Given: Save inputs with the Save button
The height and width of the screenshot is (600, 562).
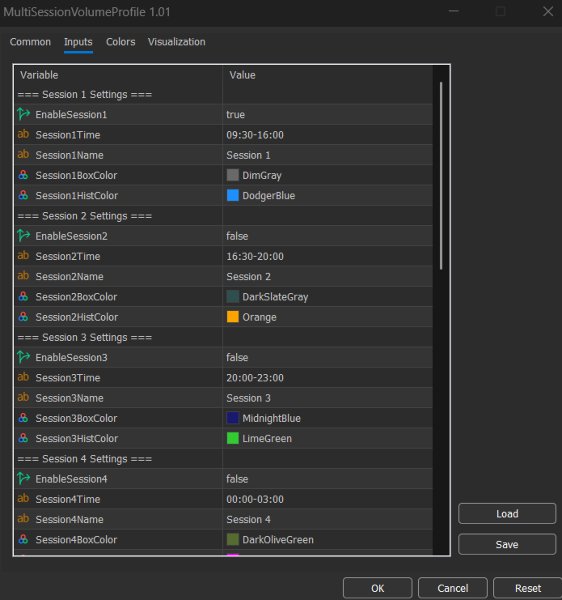Looking at the screenshot, I should click(x=507, y=544).
